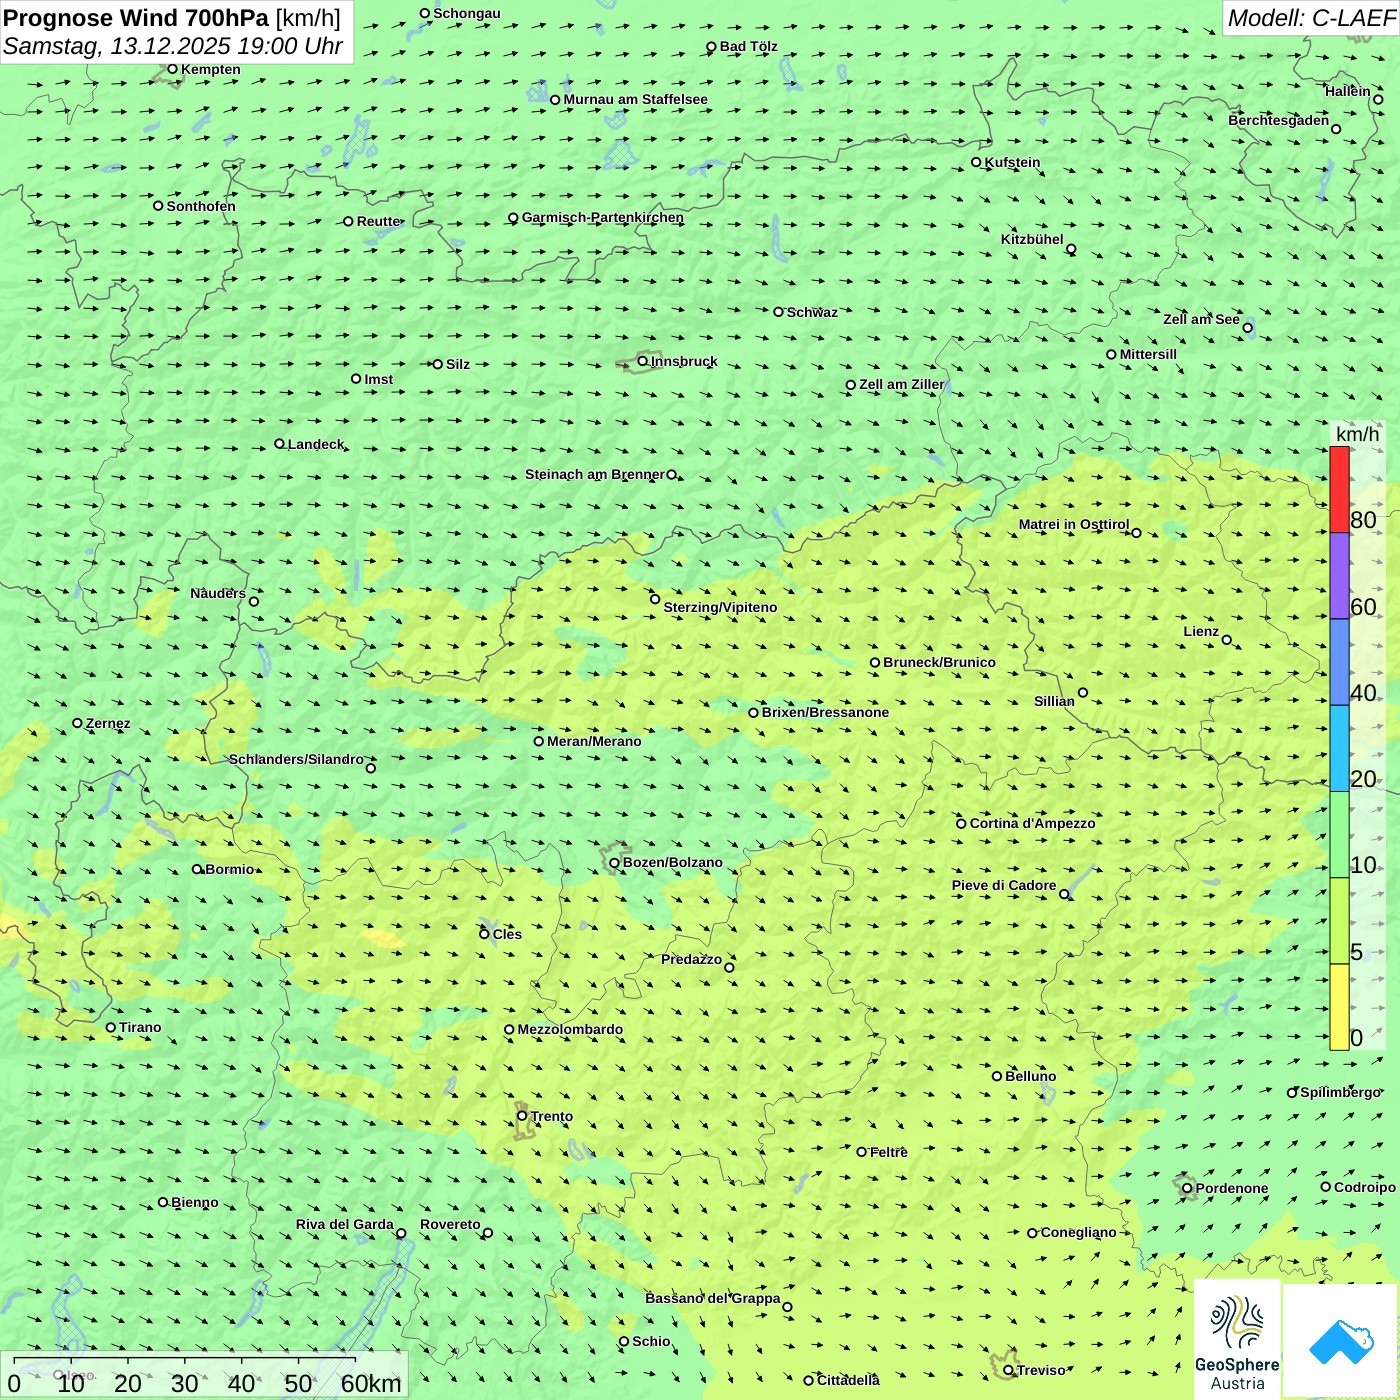1400x1400 pixels.
Task: Click the Bad Tölz label
Action: point(749,46)
